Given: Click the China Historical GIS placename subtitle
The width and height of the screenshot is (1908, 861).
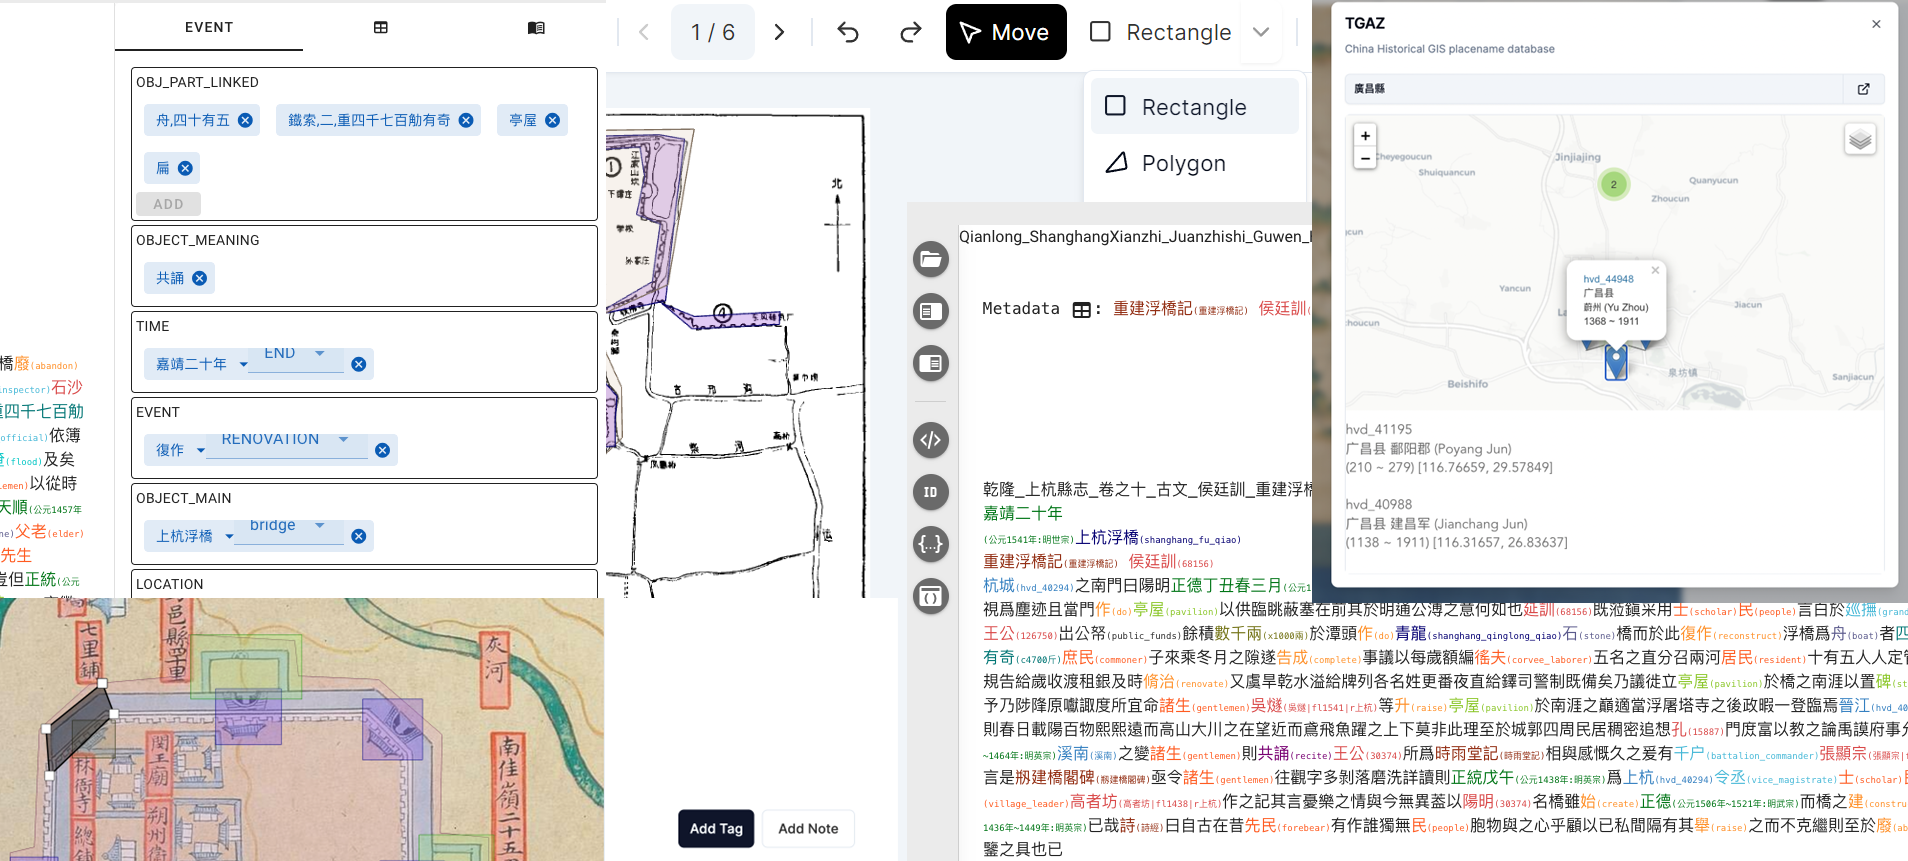Looking at the screenshot, I should click(1450, 49).
